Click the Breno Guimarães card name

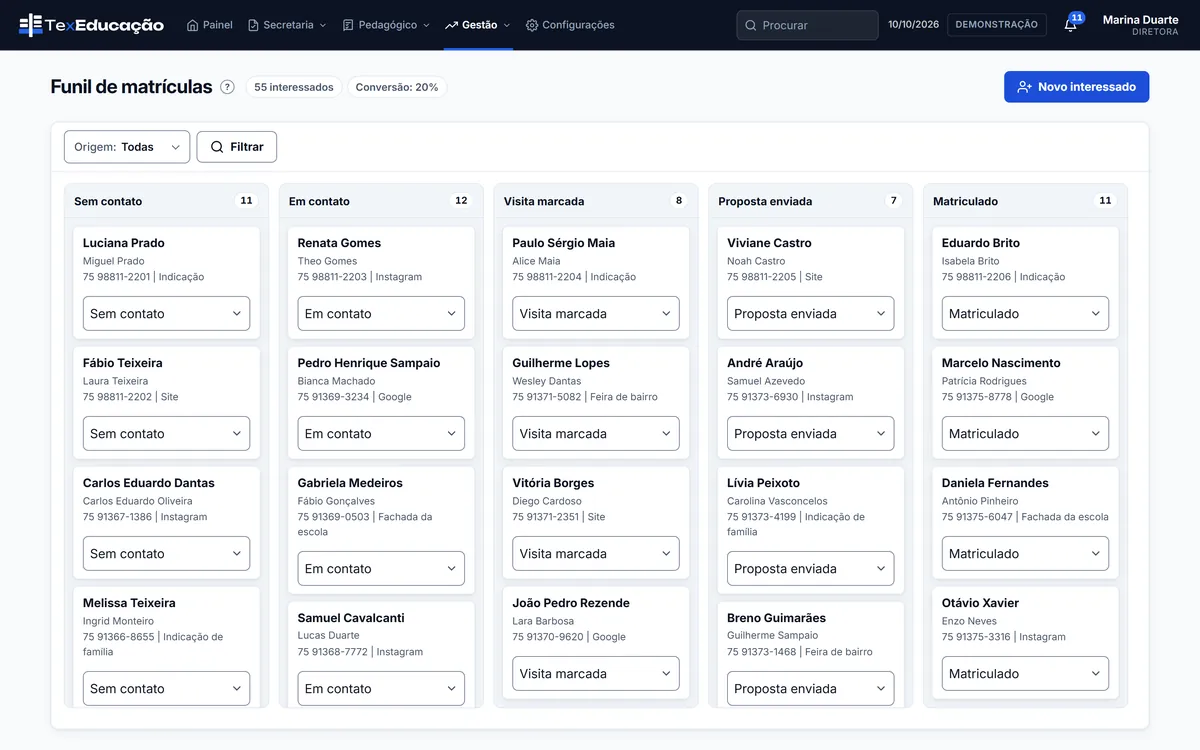coord(776,618)
